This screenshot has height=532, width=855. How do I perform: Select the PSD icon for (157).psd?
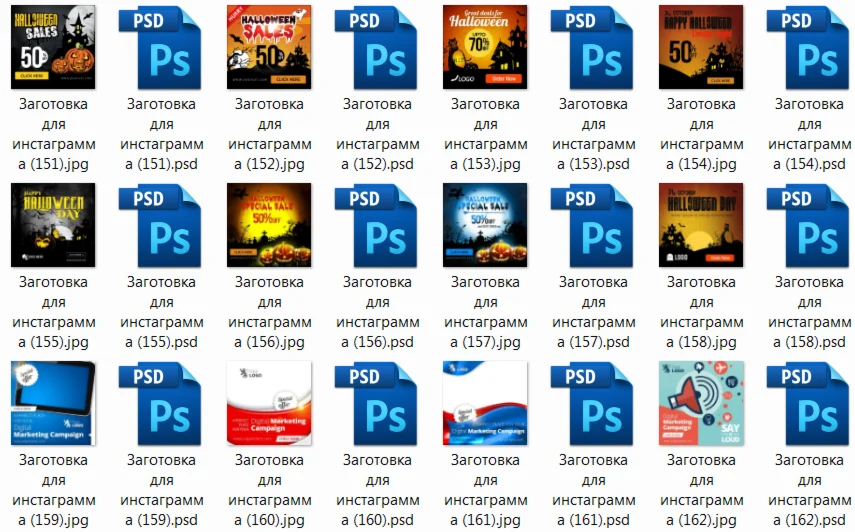click(592, 226)
